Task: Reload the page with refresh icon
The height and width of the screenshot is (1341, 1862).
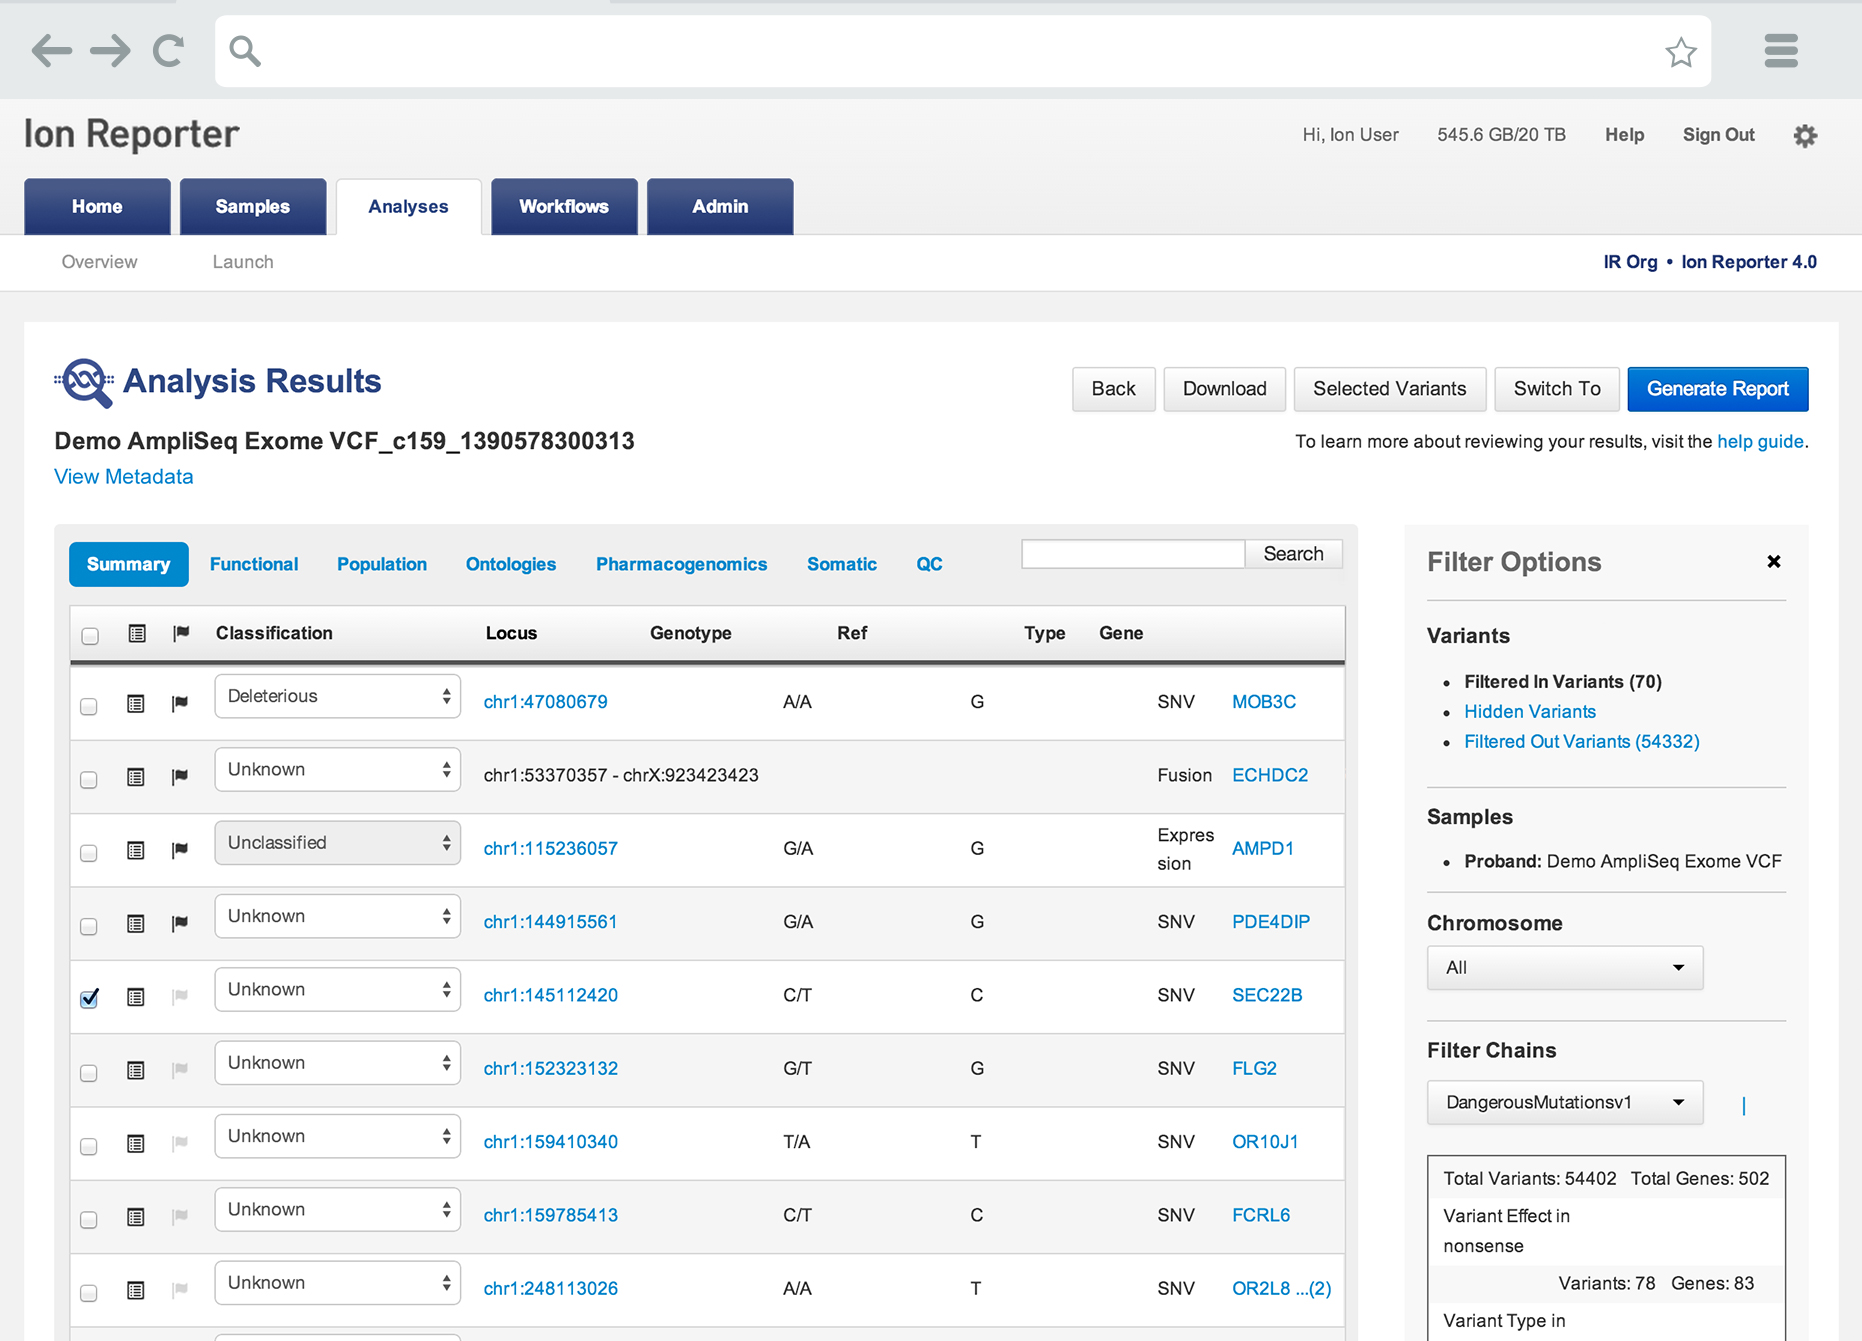Action: click(x=168, y=50)
